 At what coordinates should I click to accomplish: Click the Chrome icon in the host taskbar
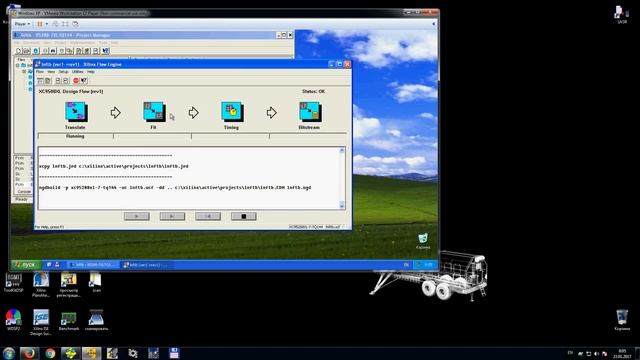click(50, 353)
